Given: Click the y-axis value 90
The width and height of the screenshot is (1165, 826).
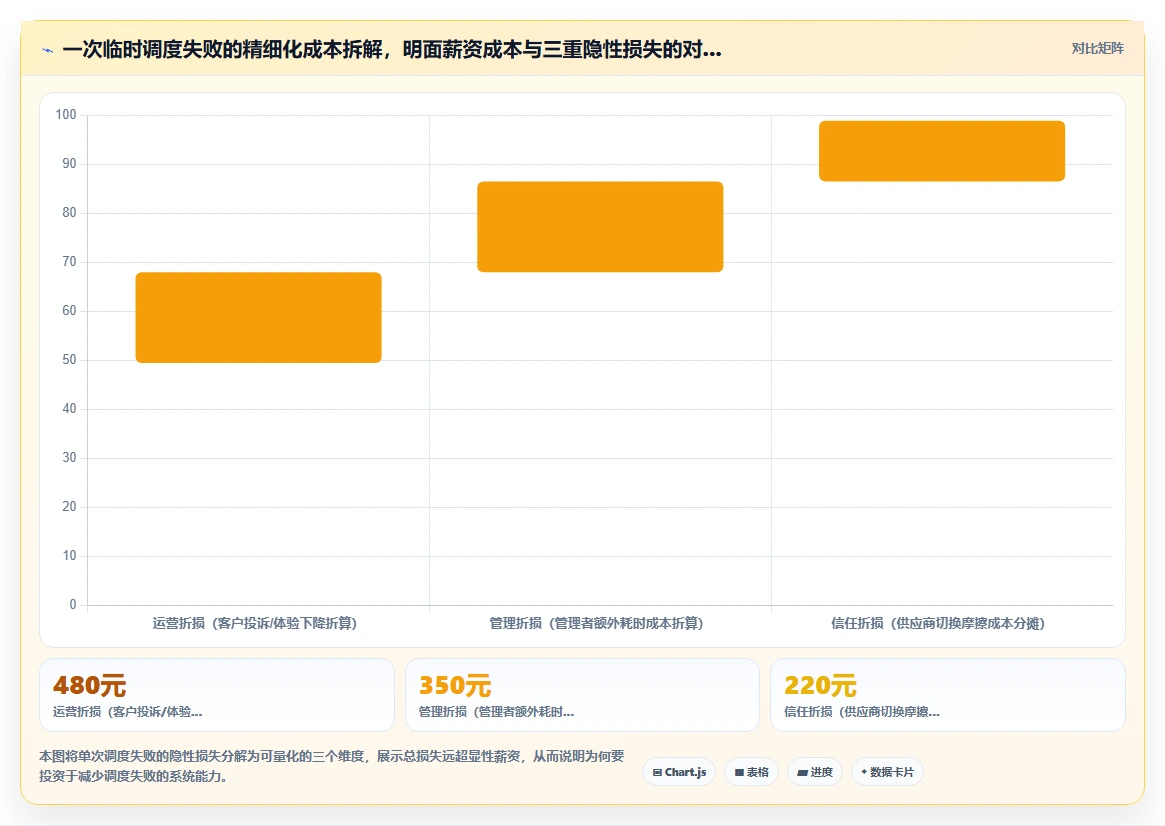Looking at the screenshot, I should (69, 163).
